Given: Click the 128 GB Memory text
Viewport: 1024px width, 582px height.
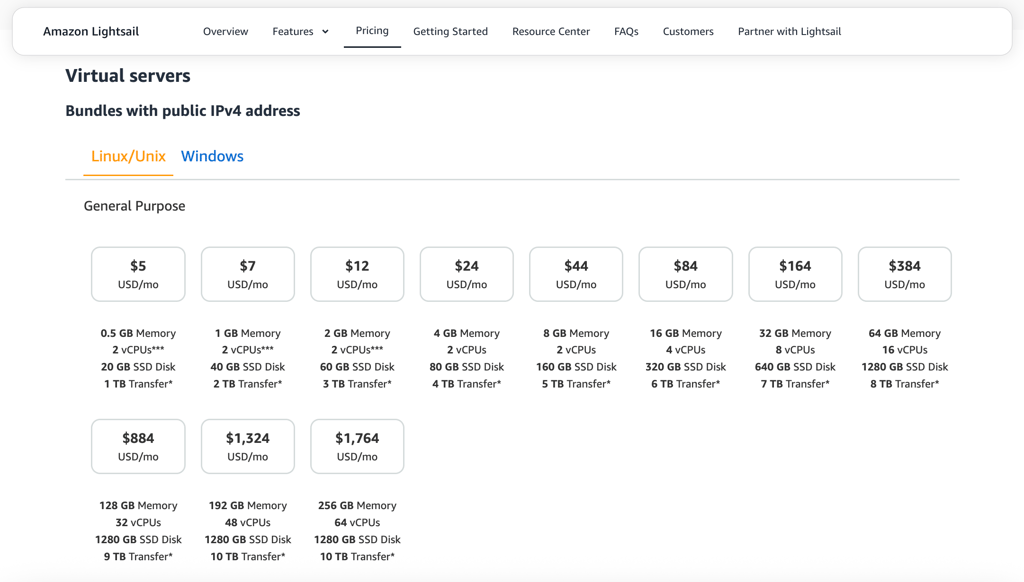Looking at the screenshot, I should pos(138,506).
